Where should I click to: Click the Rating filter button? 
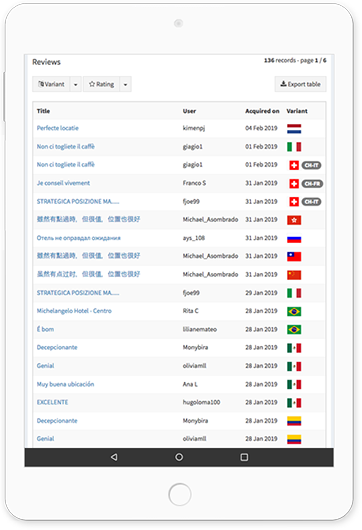[x=101, y=85]
